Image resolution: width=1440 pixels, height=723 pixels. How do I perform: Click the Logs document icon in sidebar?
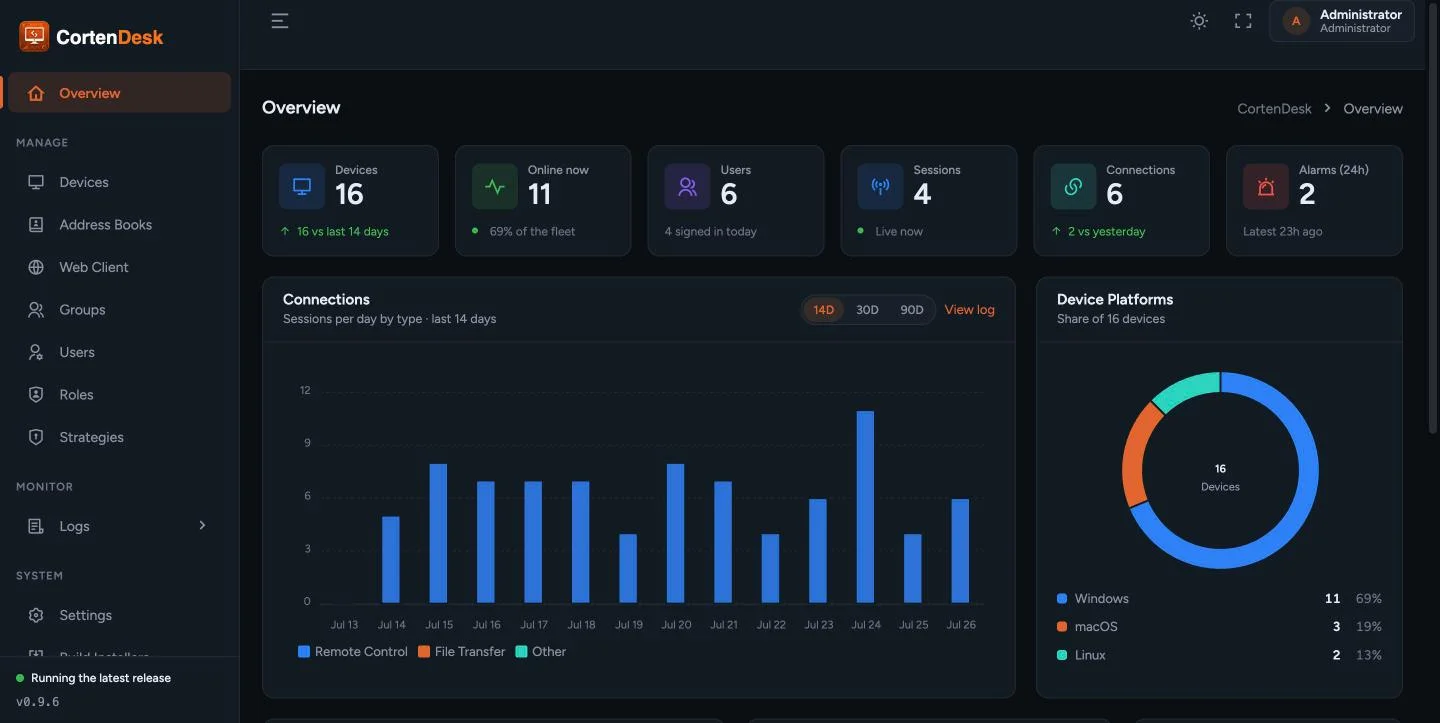36,526
